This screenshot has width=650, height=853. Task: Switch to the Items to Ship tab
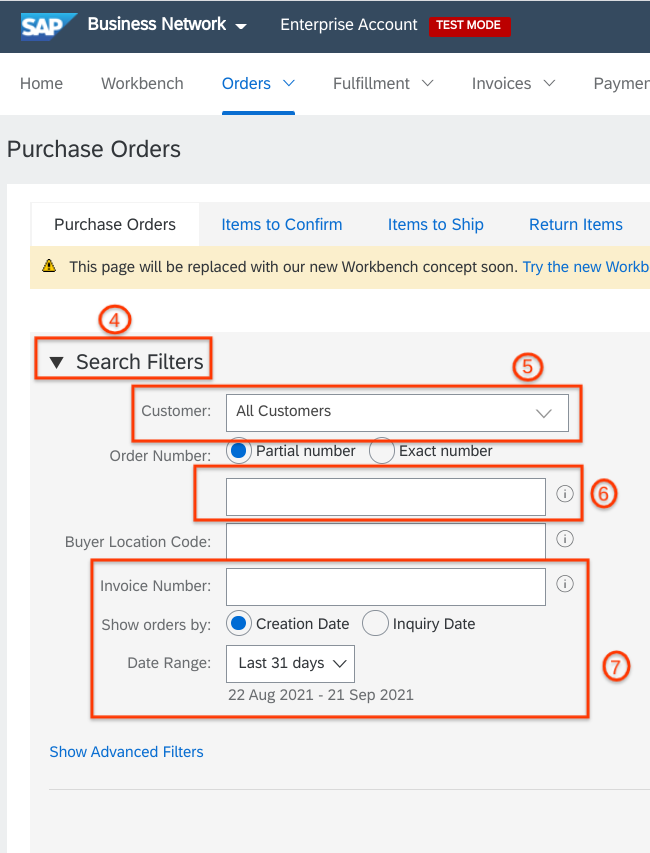point(436,224)
